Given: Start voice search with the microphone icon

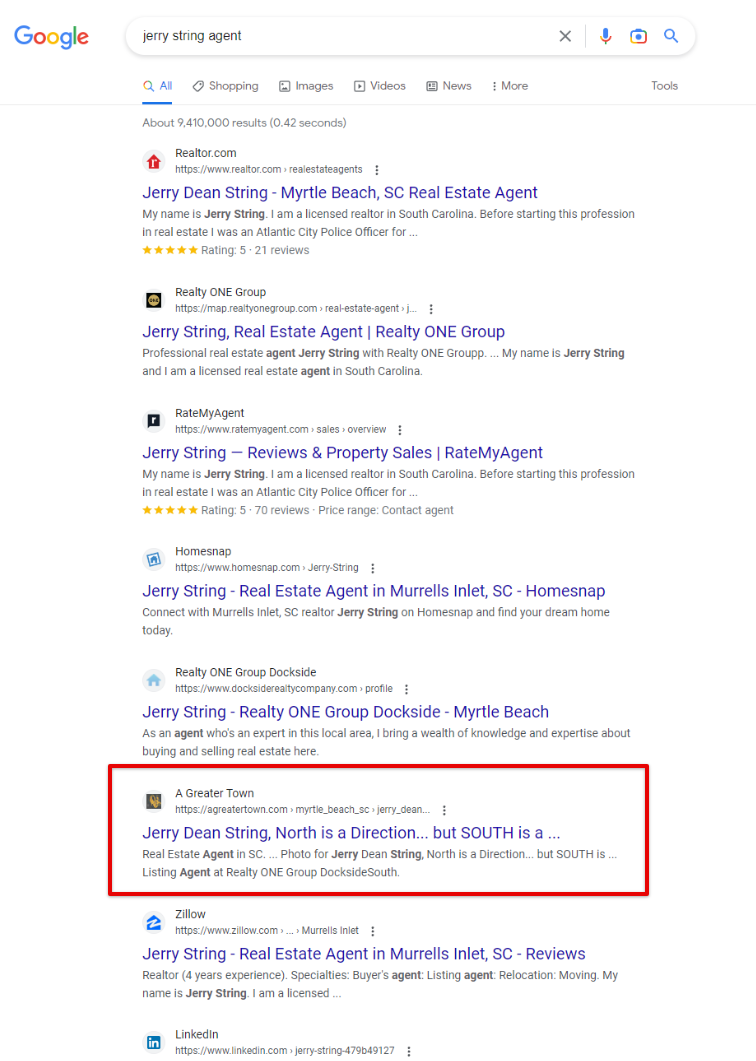Looking at the screenshot, I should (606, 36).
